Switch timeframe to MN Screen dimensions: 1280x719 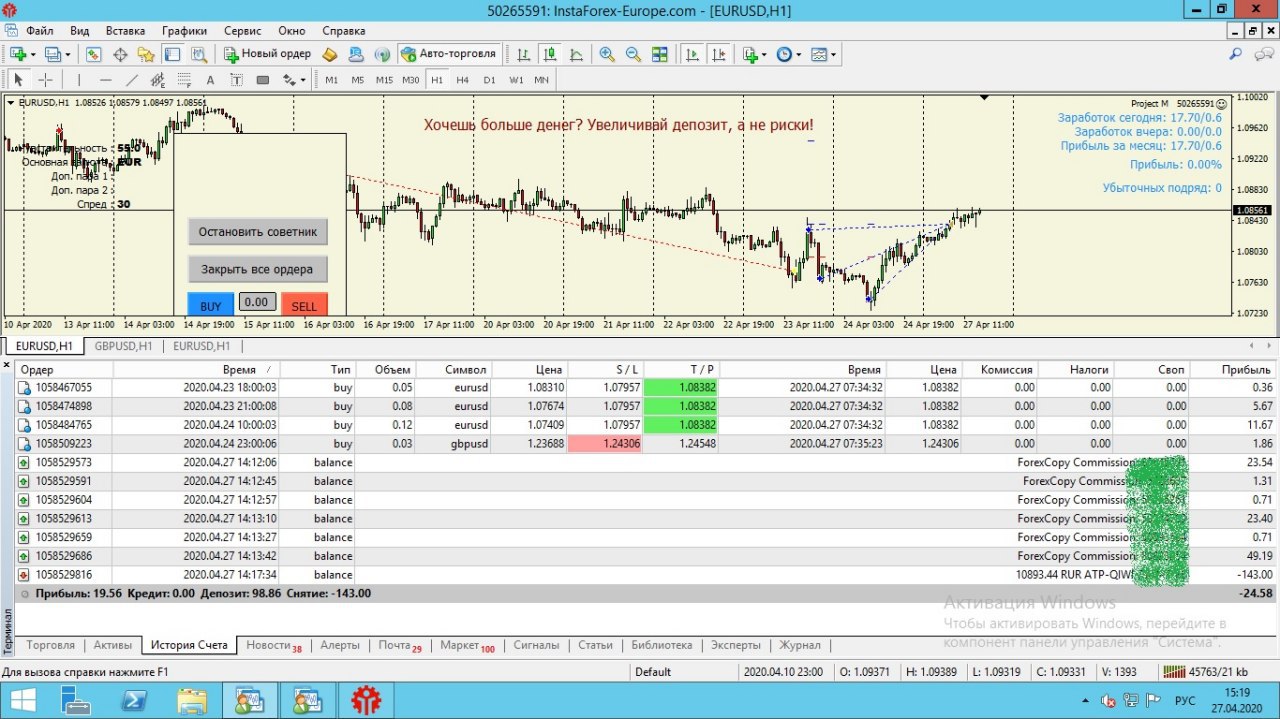tap(541, 80)
